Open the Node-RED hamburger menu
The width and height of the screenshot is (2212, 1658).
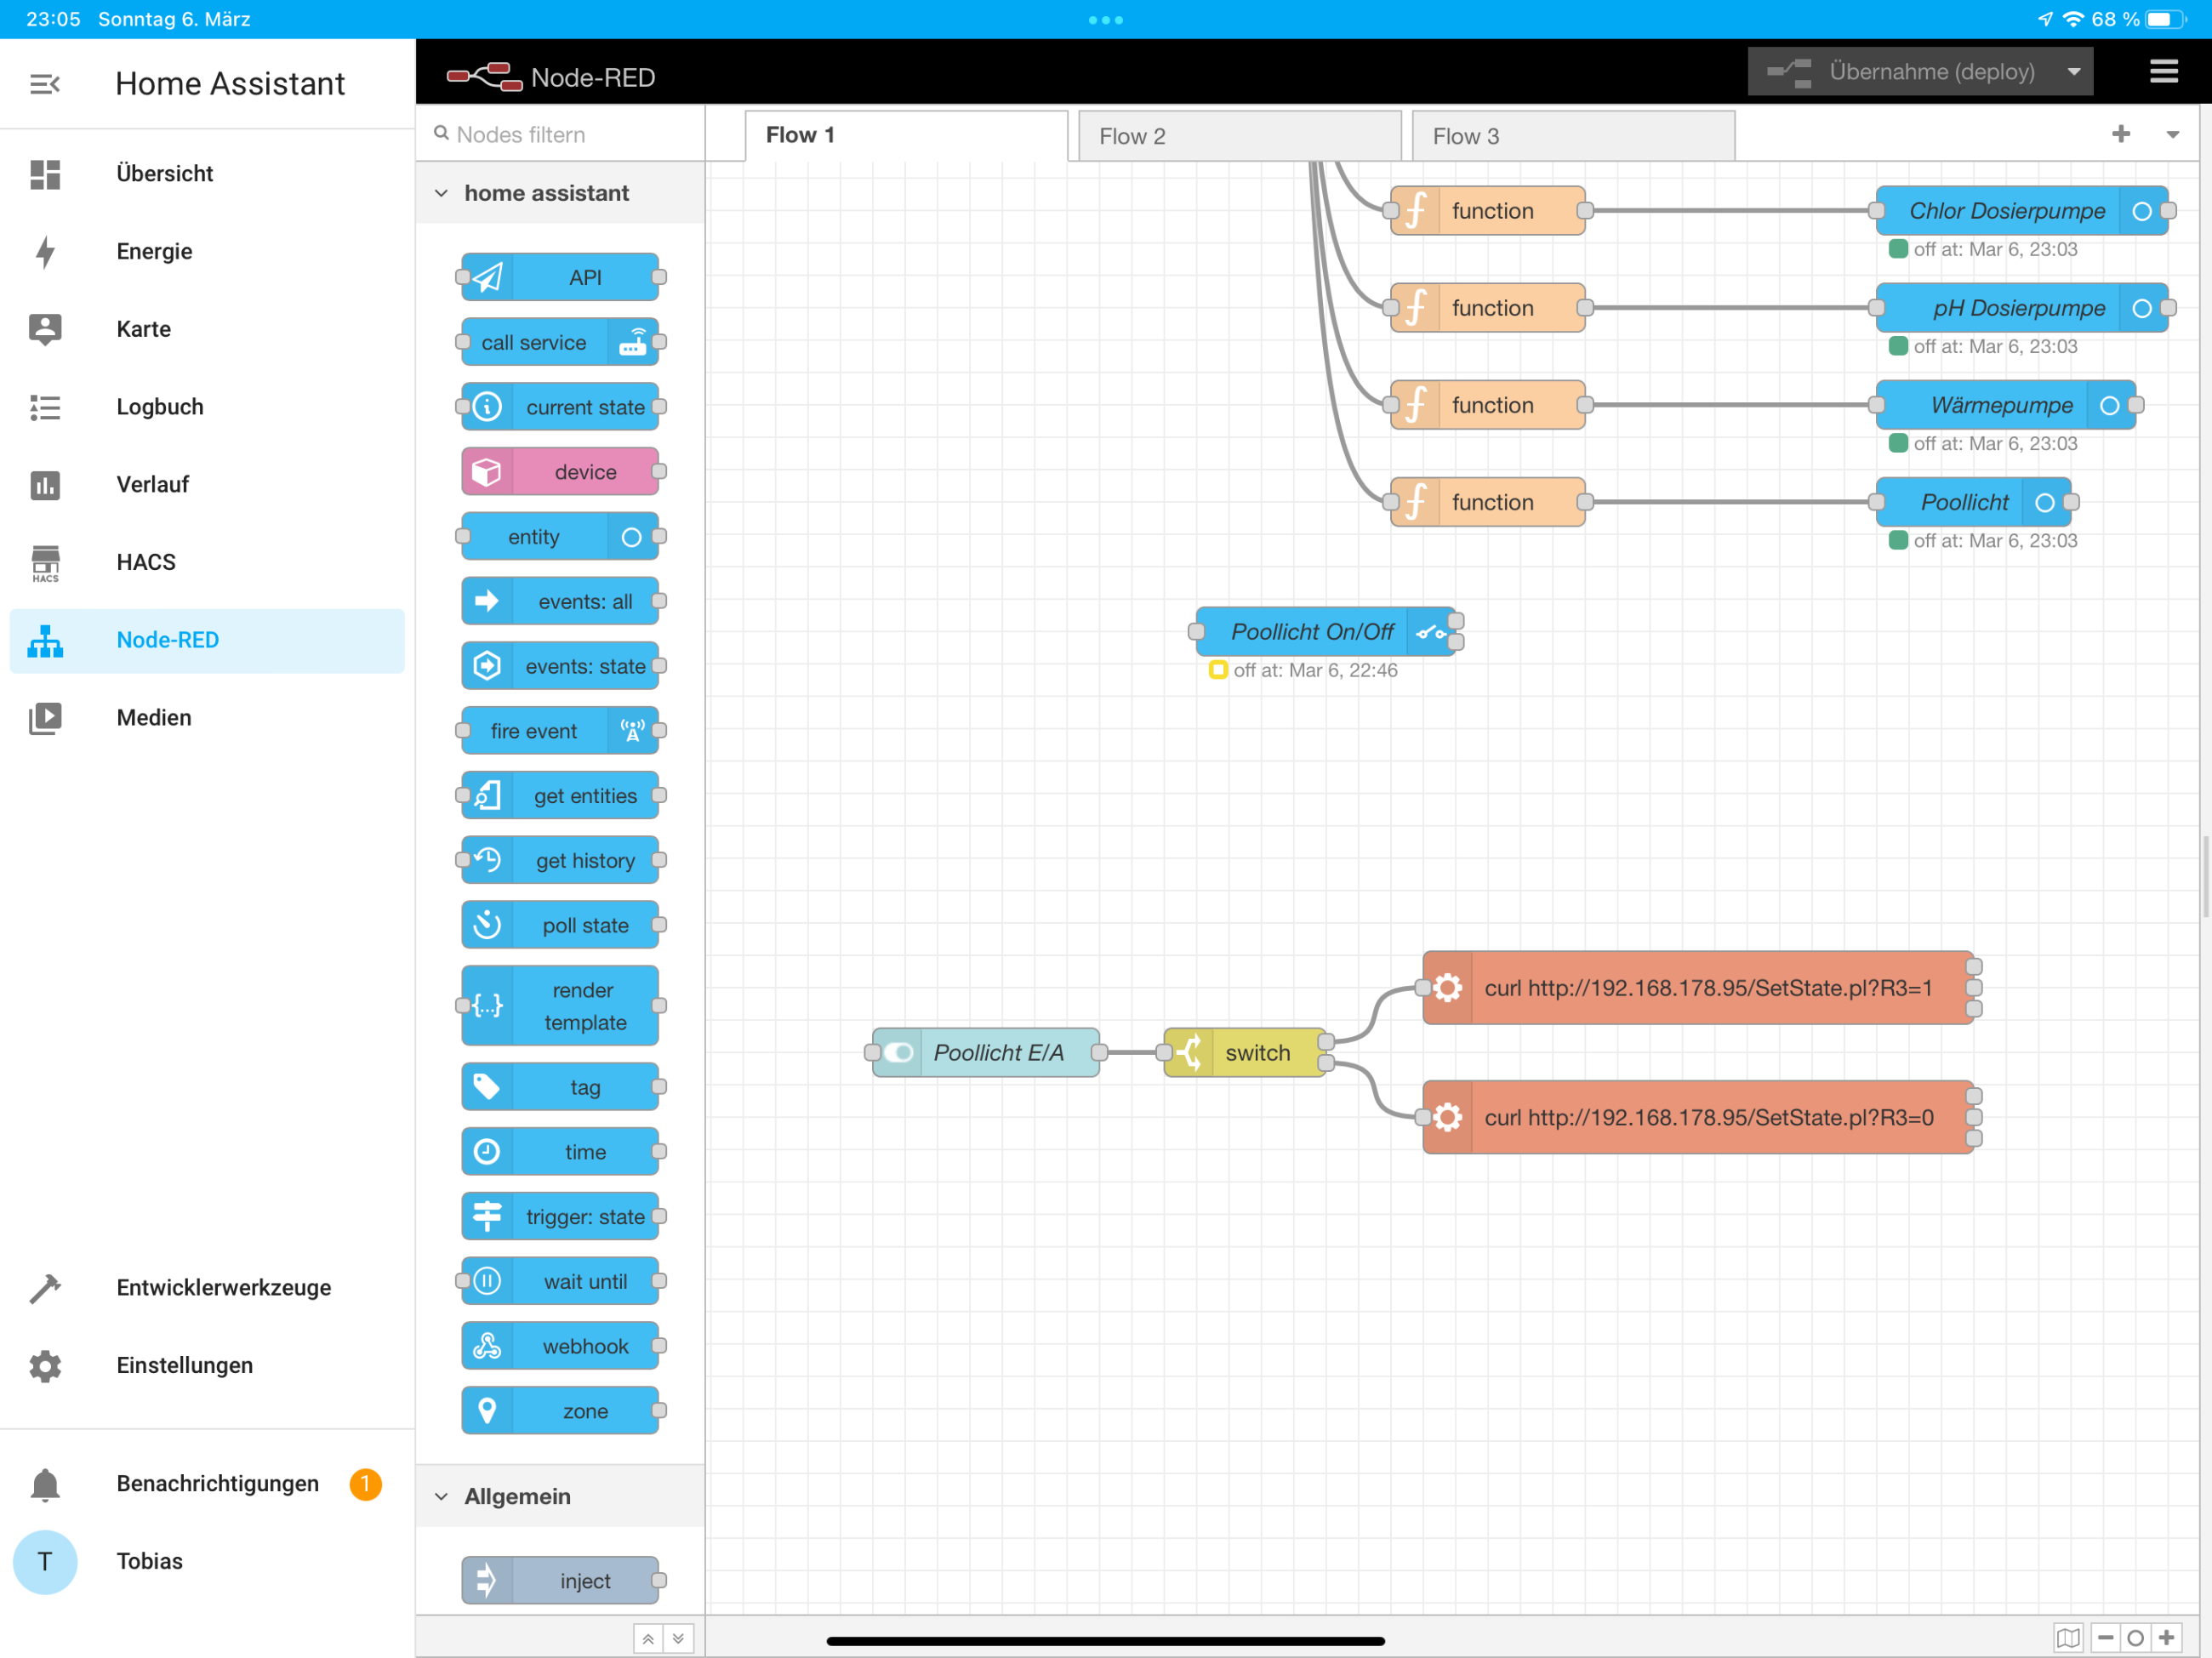click(2163, 72)
